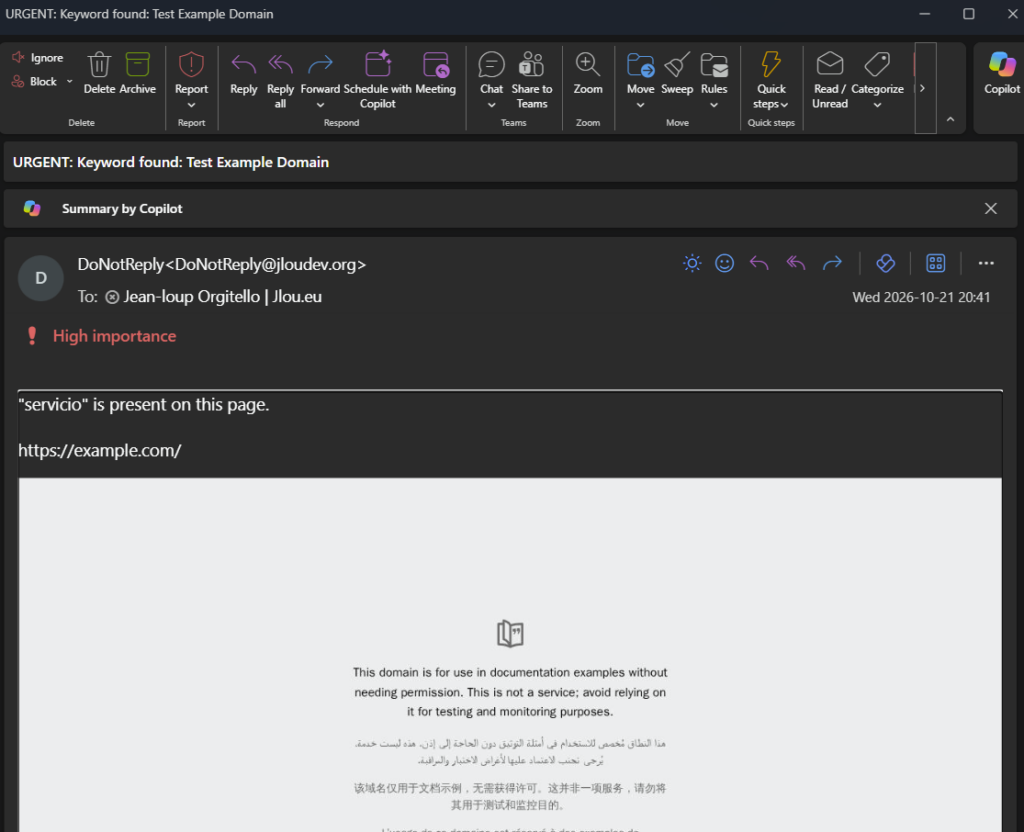1024x832 pixels.
Task: Minimize the email window
Action: (x=924, y=14)
